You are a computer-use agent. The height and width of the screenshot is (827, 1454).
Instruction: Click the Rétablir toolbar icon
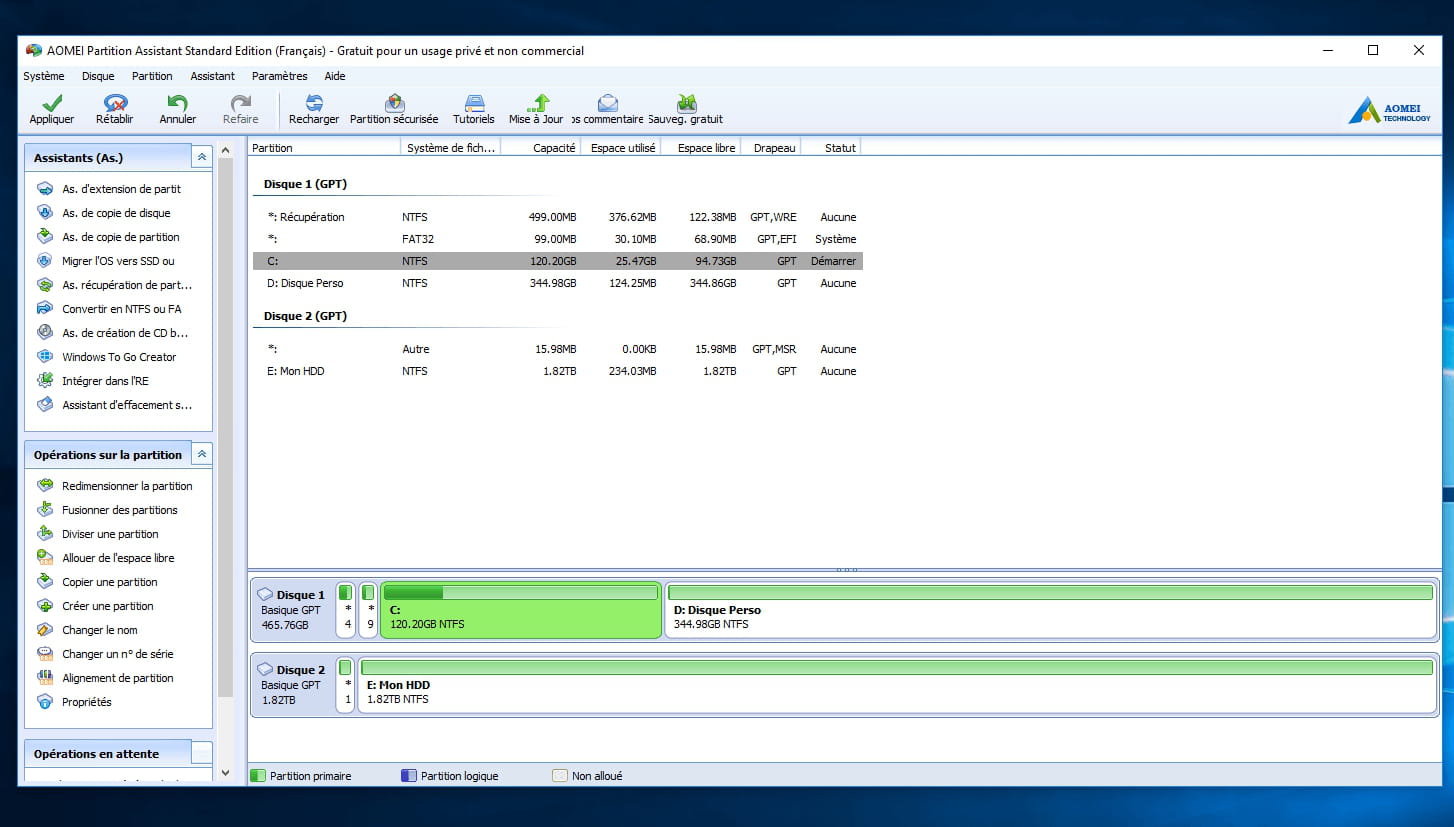(x=115, y=103)
